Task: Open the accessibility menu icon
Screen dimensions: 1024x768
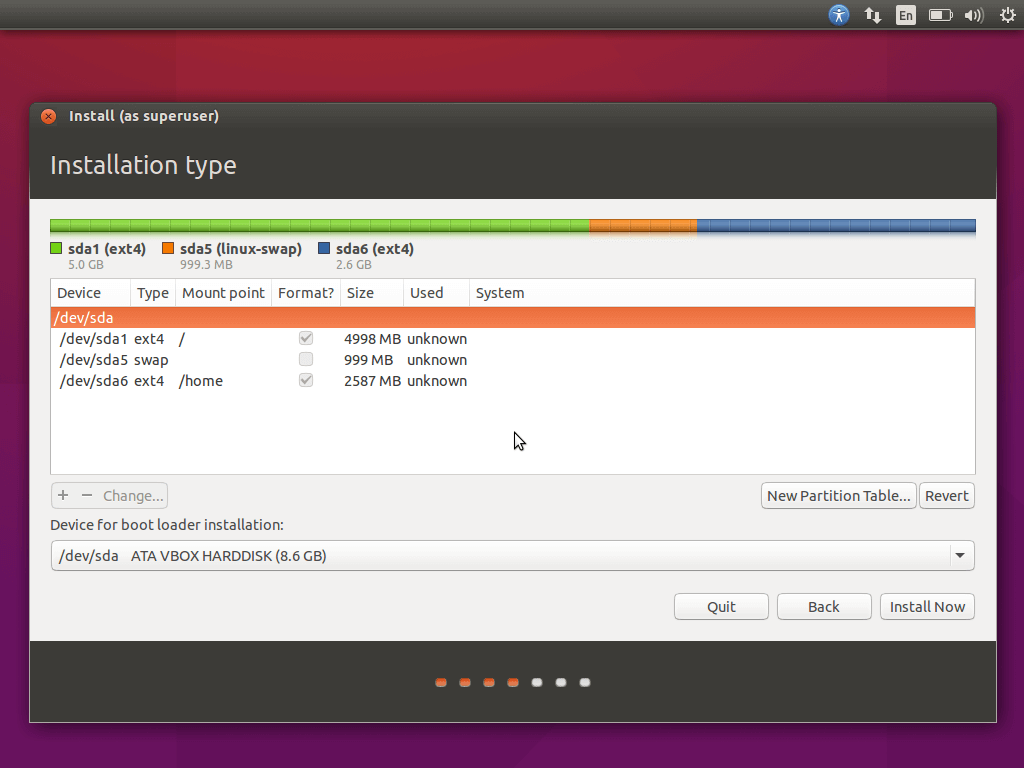Action: pyautogui.click(x=839, y=15)
